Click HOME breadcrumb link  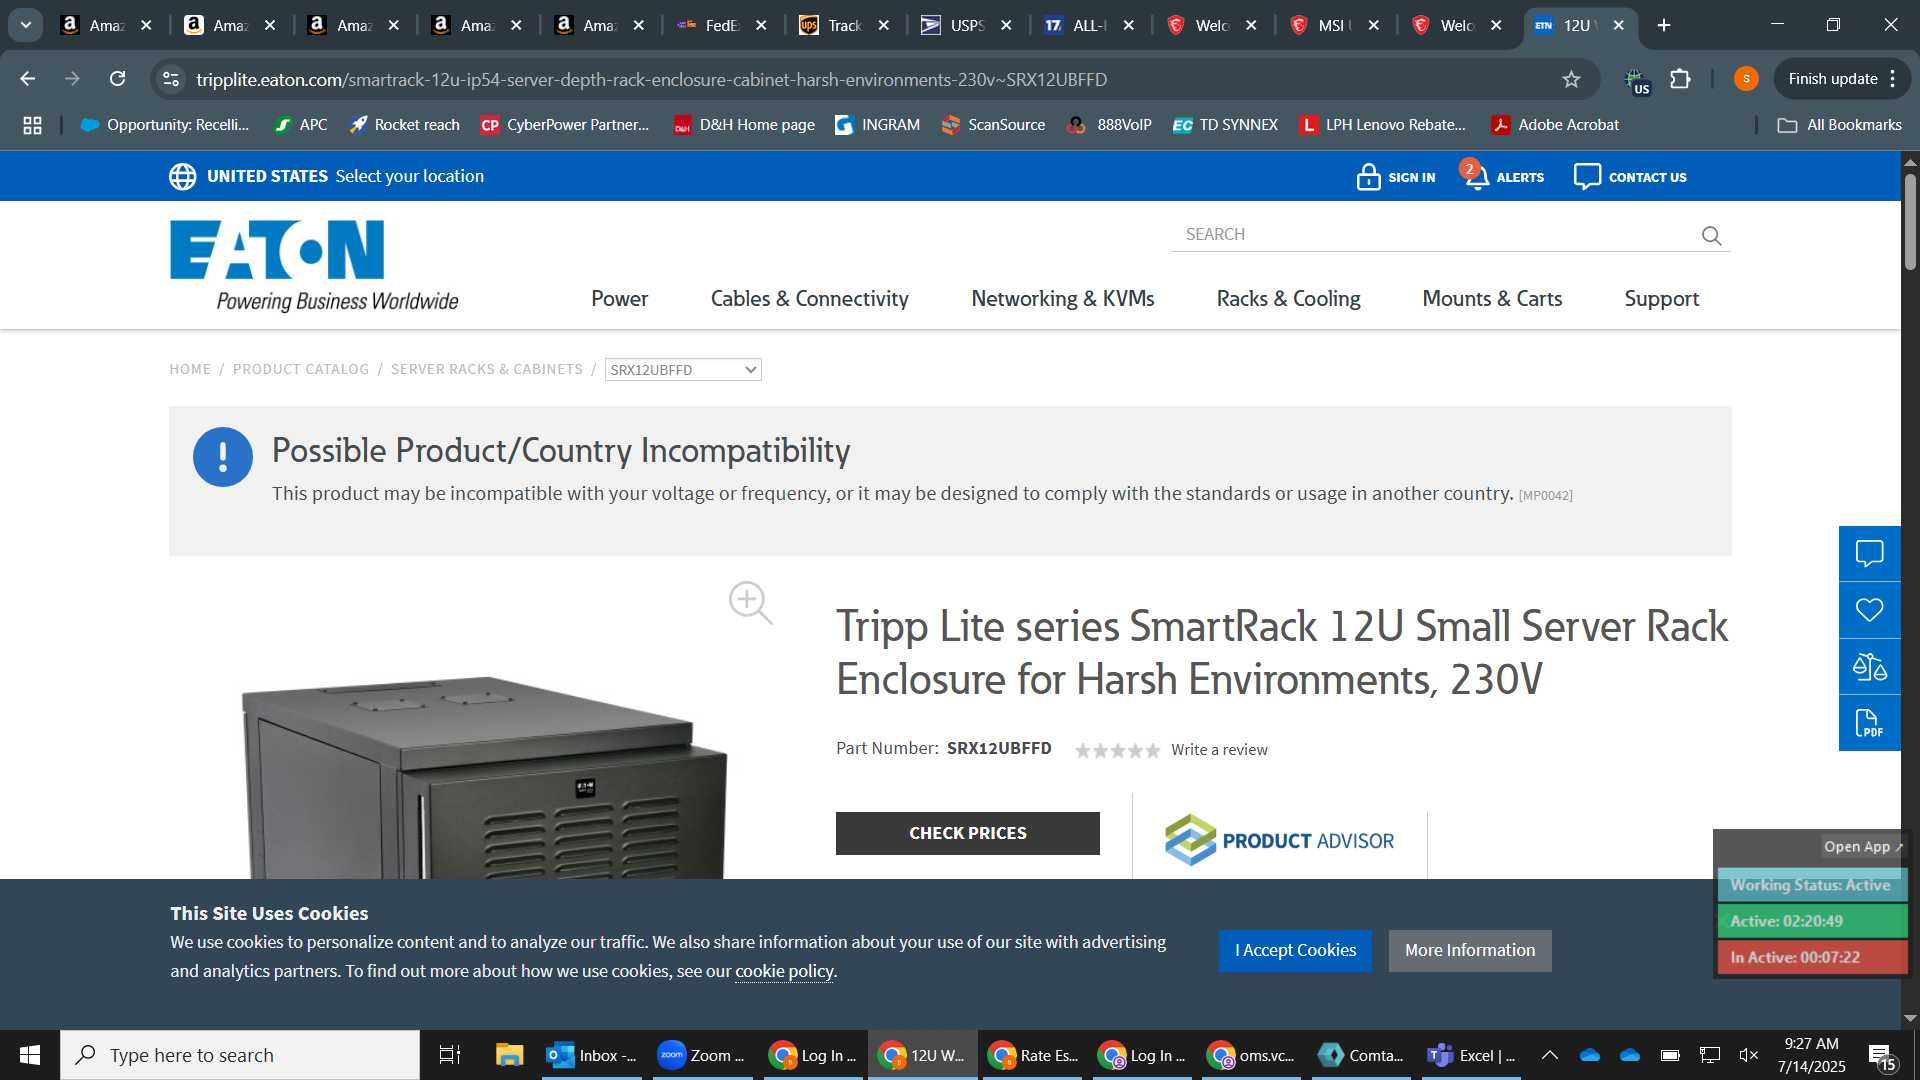coord(190,369)
